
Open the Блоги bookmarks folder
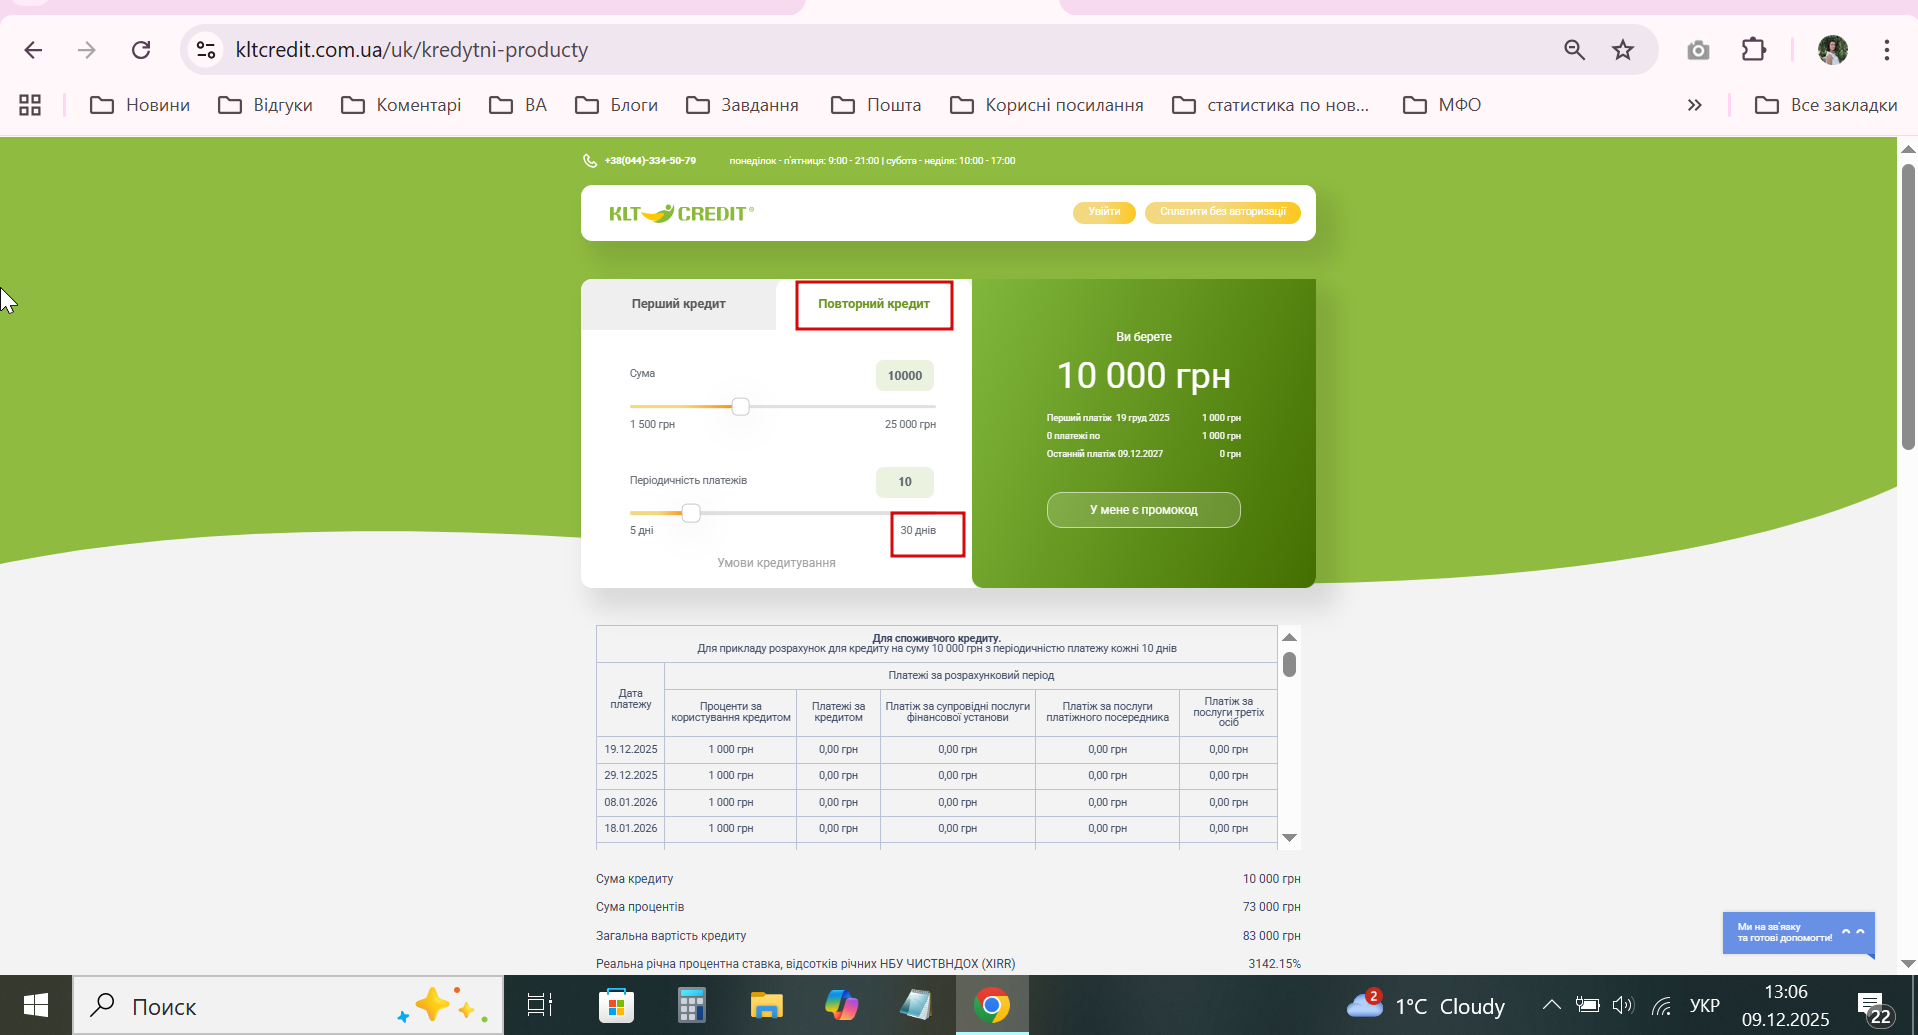[x=616, y=105]
